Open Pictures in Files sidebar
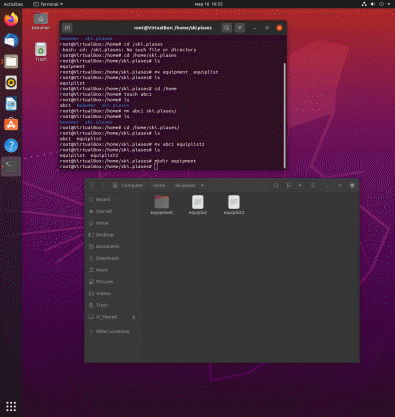This screenshot has height=417, width=395. coord(113,282)
